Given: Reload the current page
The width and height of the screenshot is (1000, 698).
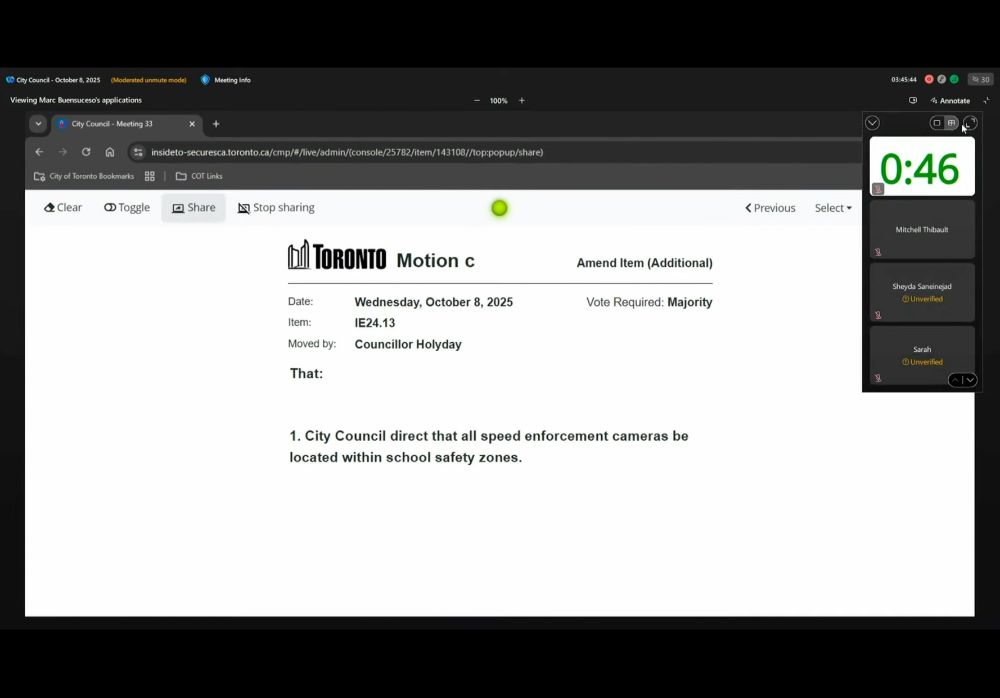Looking at the screenshot, I should [x=86, y=152].
